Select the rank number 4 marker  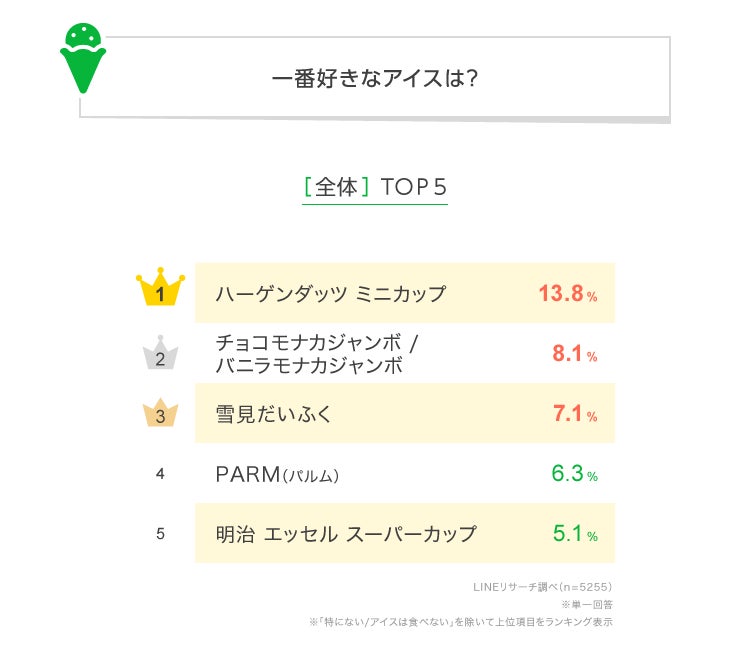[160, 474]
